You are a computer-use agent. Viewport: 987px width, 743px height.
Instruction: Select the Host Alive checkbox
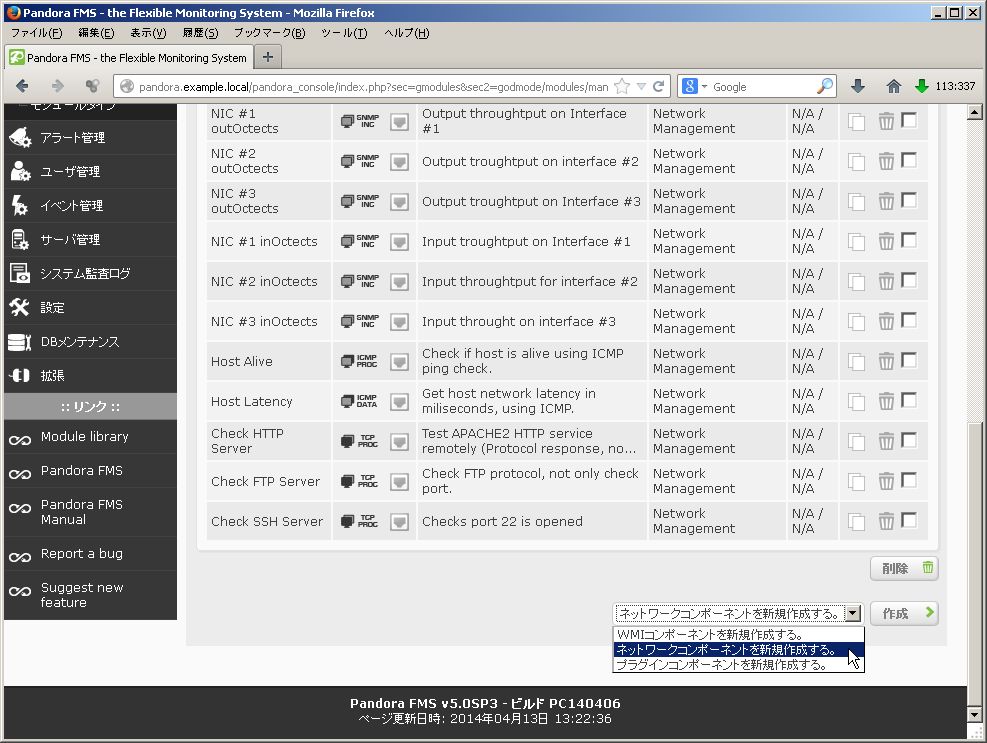[908, 360]
